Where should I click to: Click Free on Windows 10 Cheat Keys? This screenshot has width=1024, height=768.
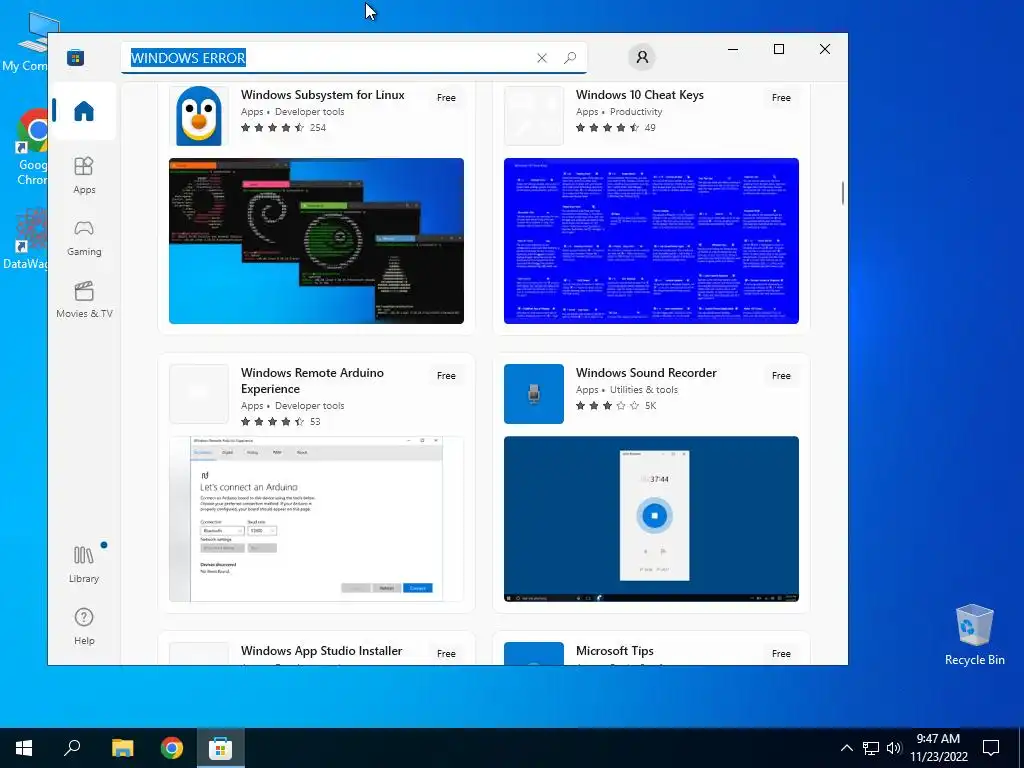(781, 97)
